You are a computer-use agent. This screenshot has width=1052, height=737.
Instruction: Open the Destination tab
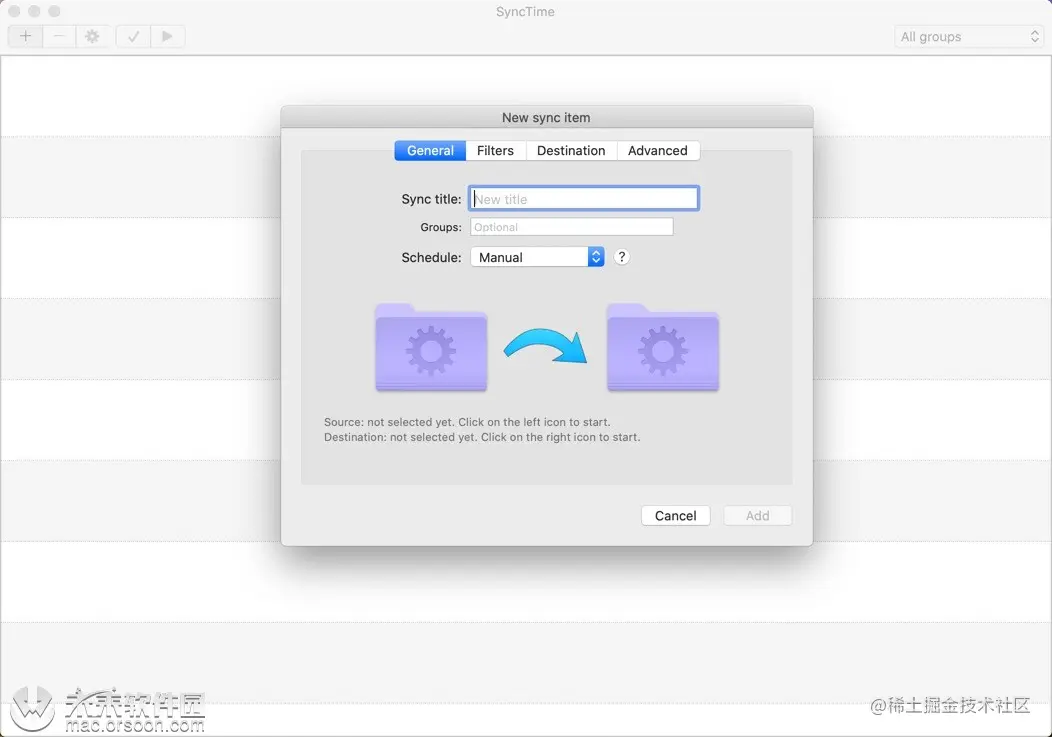click(571, 150)
